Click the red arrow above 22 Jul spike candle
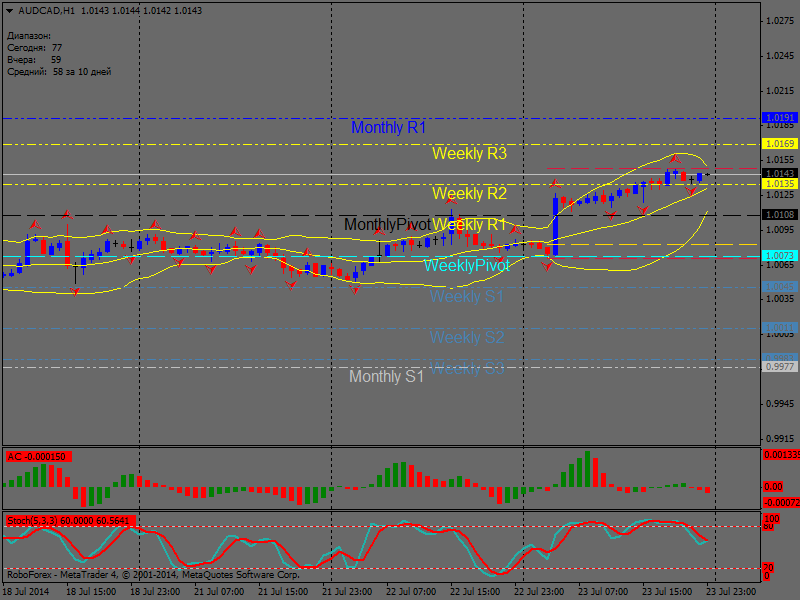 [x=555, y=185]
